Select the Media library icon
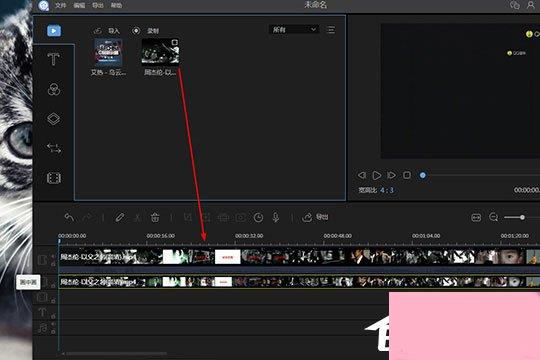This screenshot has height=360, width=540. [54, 31]
